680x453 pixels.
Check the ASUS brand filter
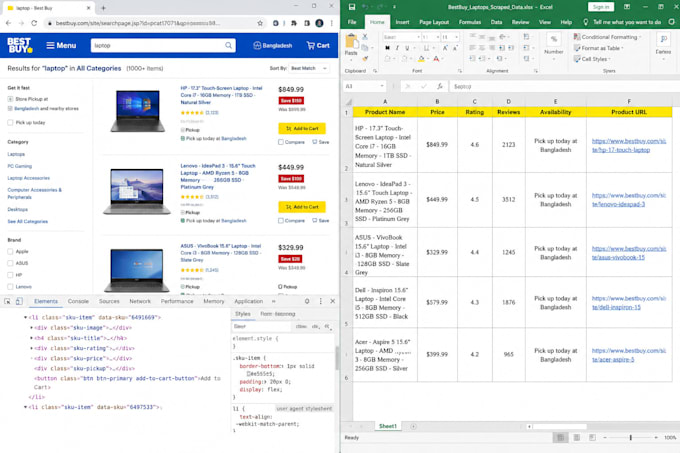(10, 263)
